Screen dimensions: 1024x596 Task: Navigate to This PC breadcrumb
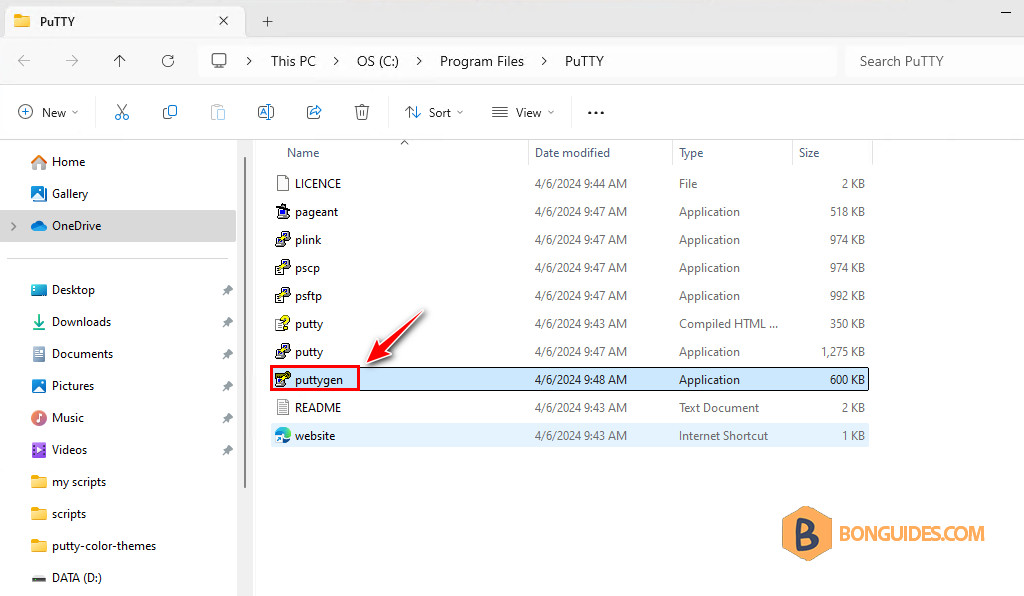click(293, 61)
